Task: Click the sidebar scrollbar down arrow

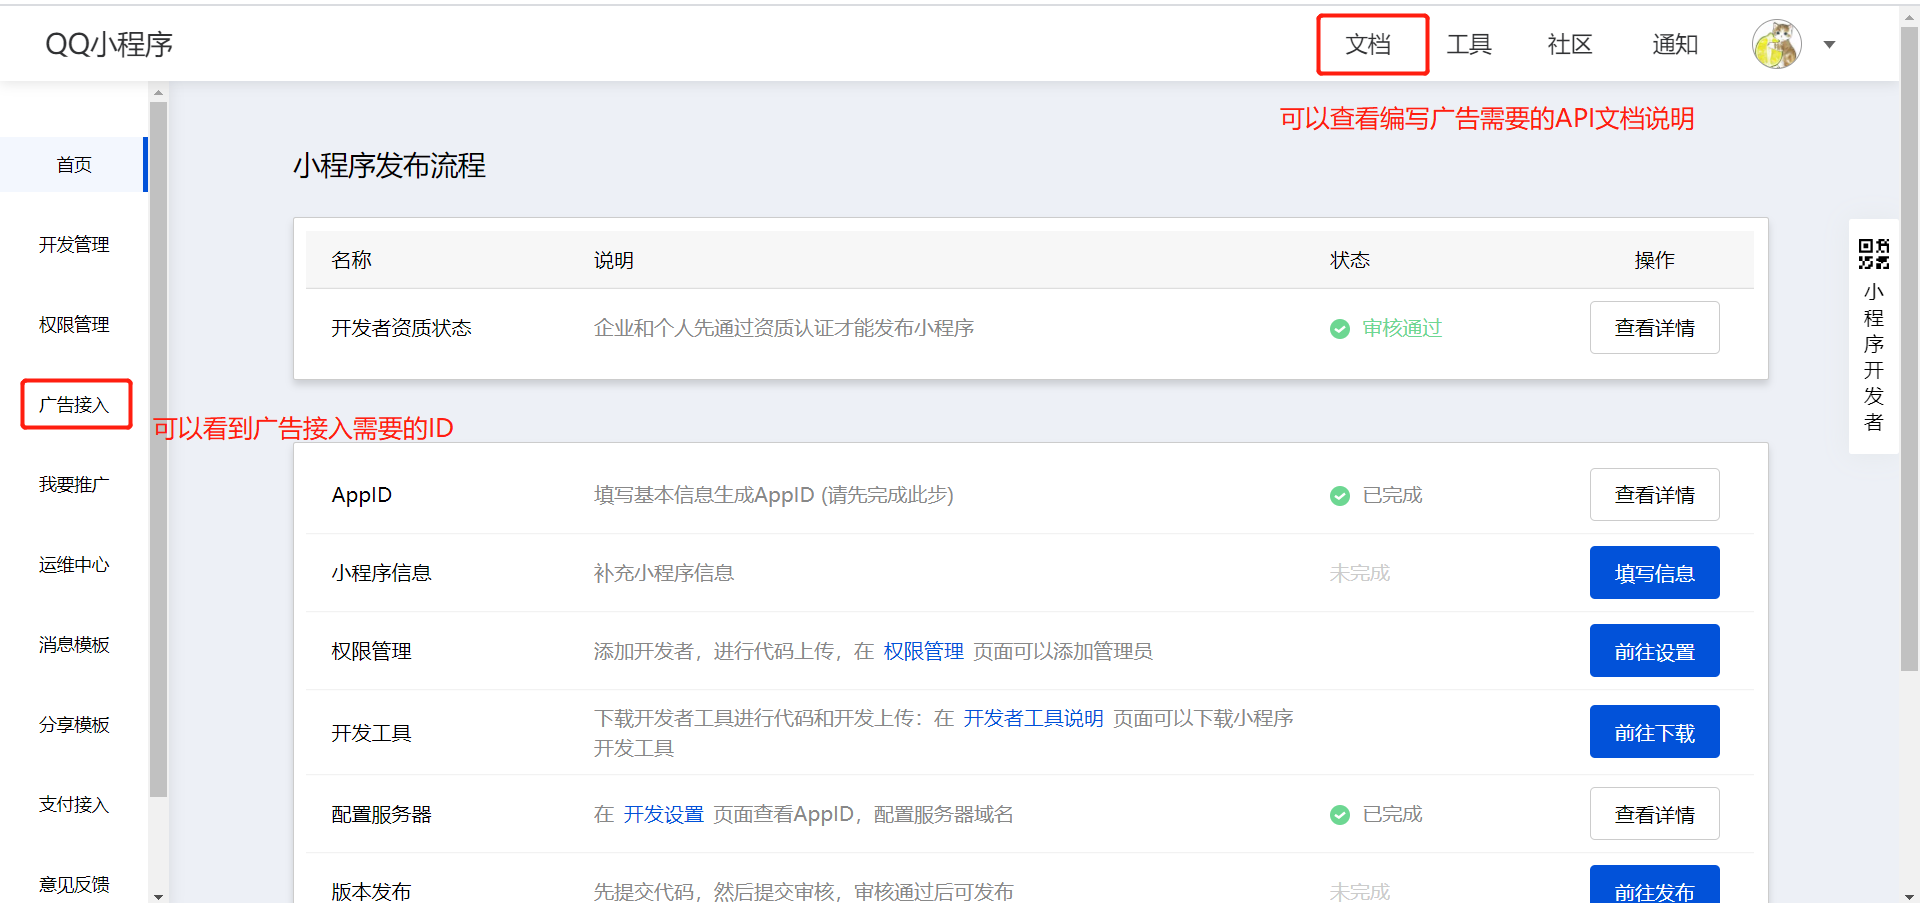Action: point(158,896)
